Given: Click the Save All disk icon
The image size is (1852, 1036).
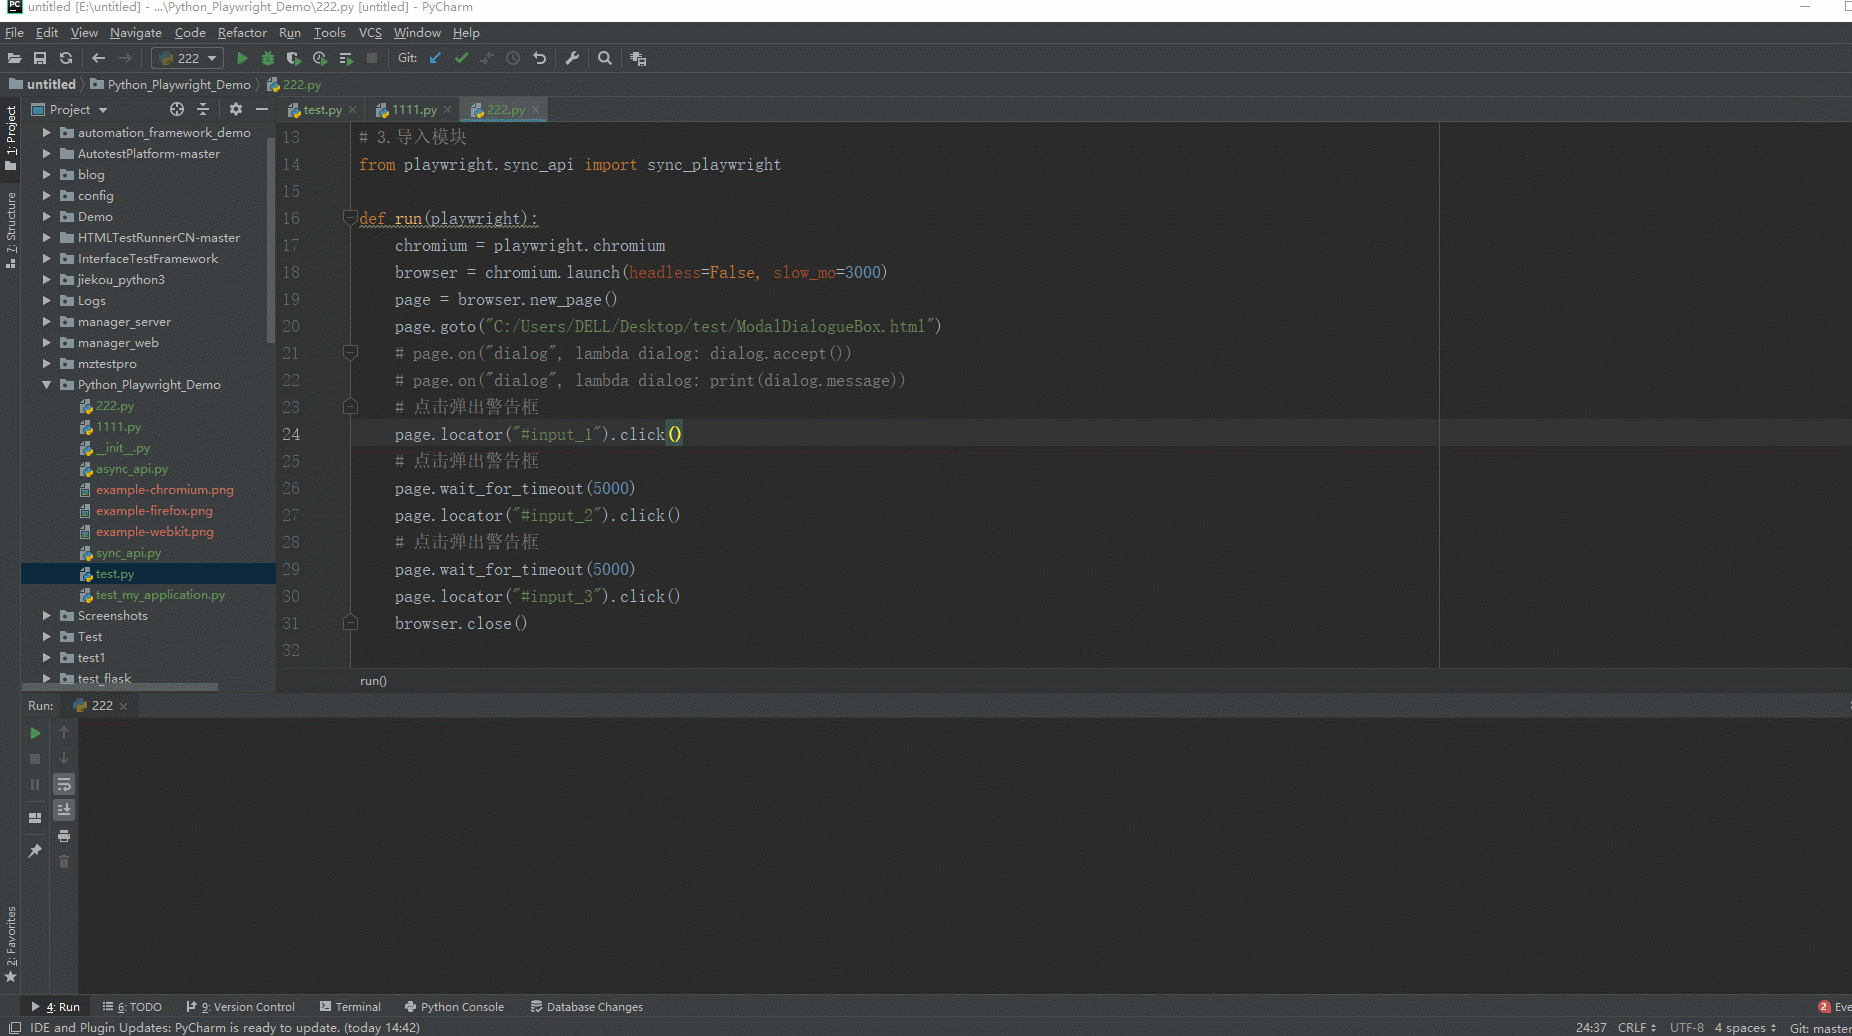Looking at the screenshot, I should (x=40, y=58).
